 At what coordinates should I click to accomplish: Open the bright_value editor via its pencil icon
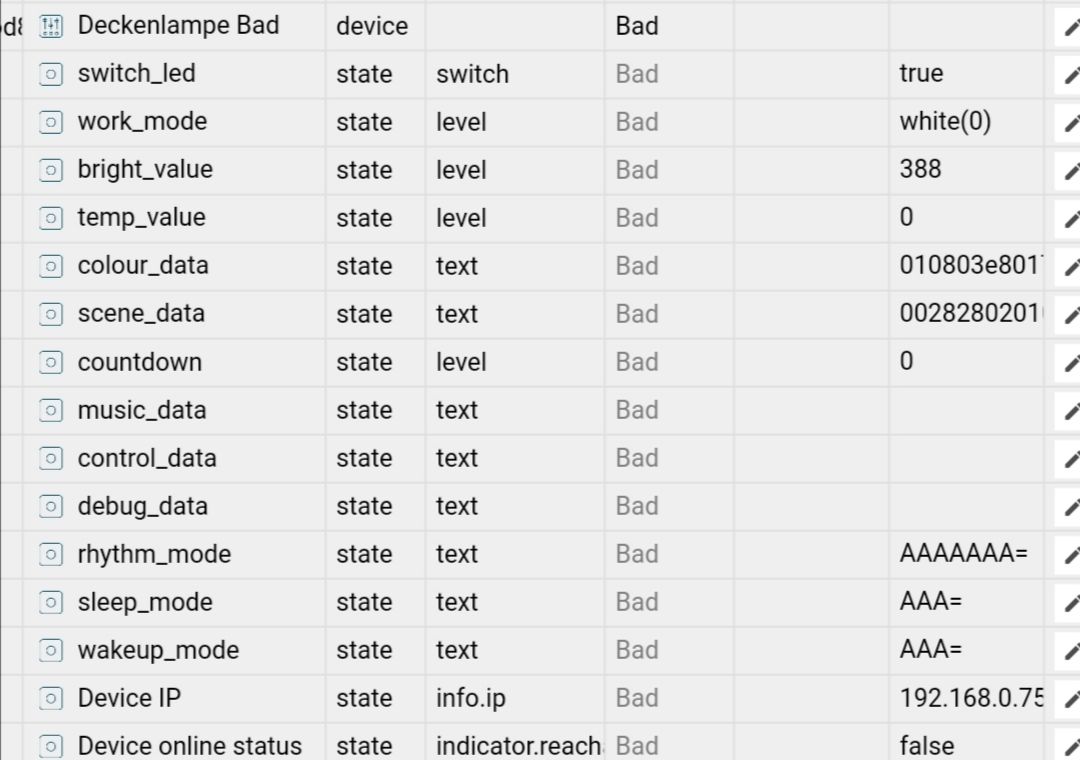click(1071, 171)
